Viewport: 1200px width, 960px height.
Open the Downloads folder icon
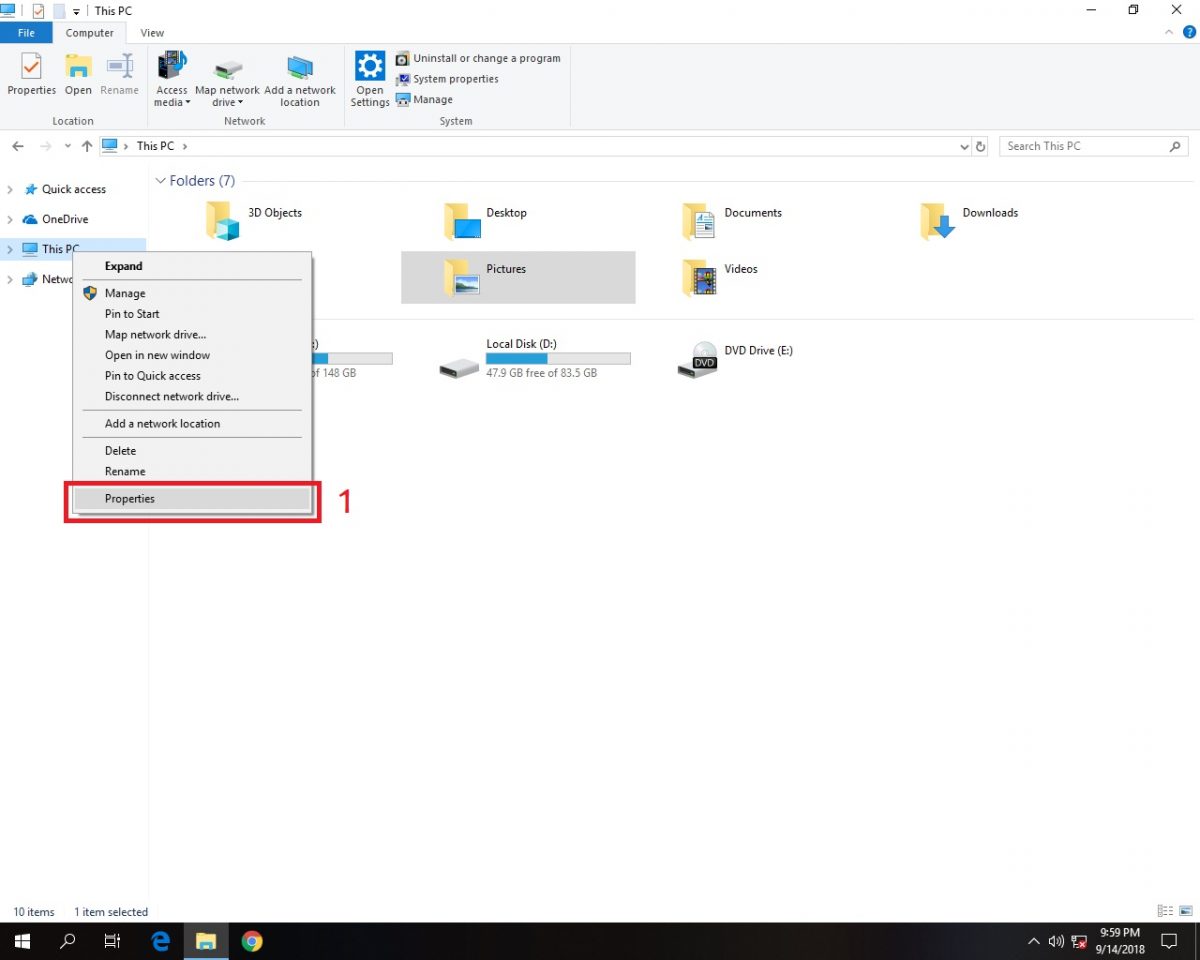pos(937,221)
